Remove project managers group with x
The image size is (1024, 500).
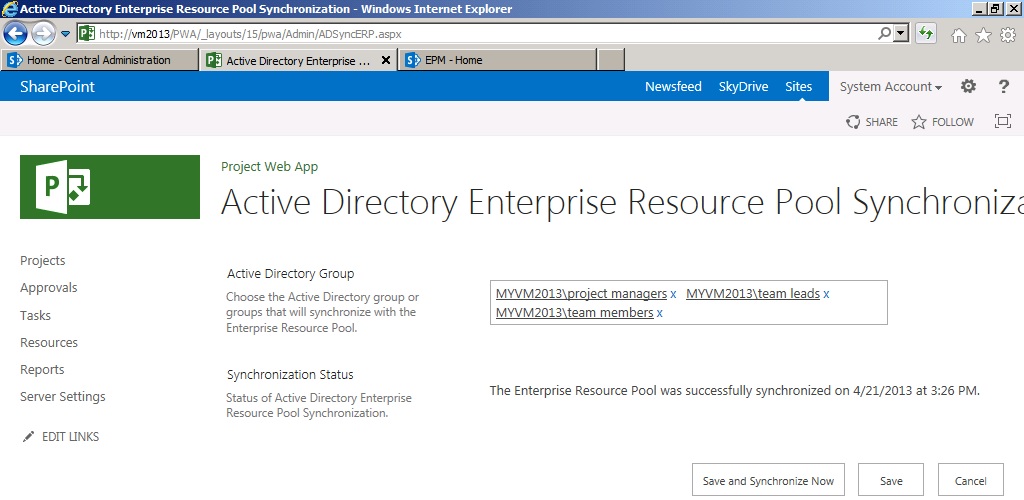[673, 294]
